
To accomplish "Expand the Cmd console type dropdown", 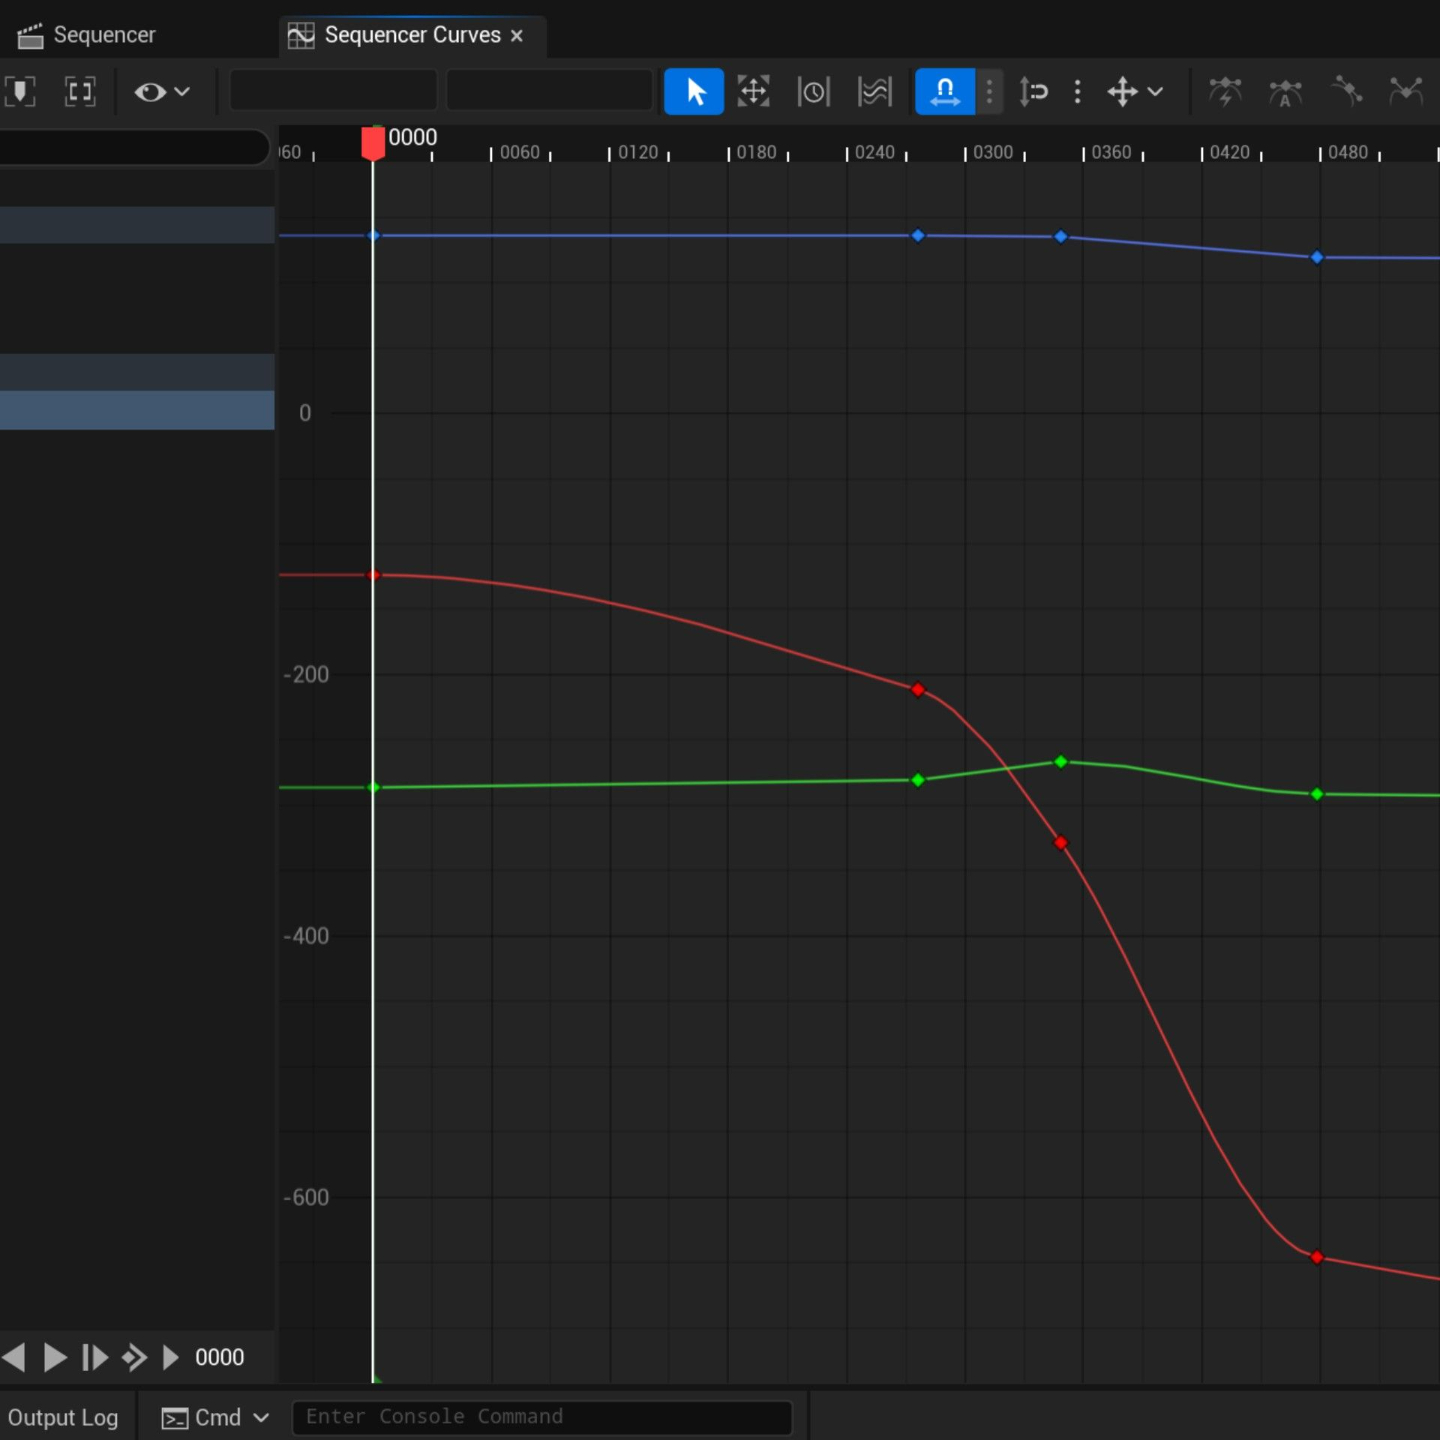I will click(x=216, y=1417).
